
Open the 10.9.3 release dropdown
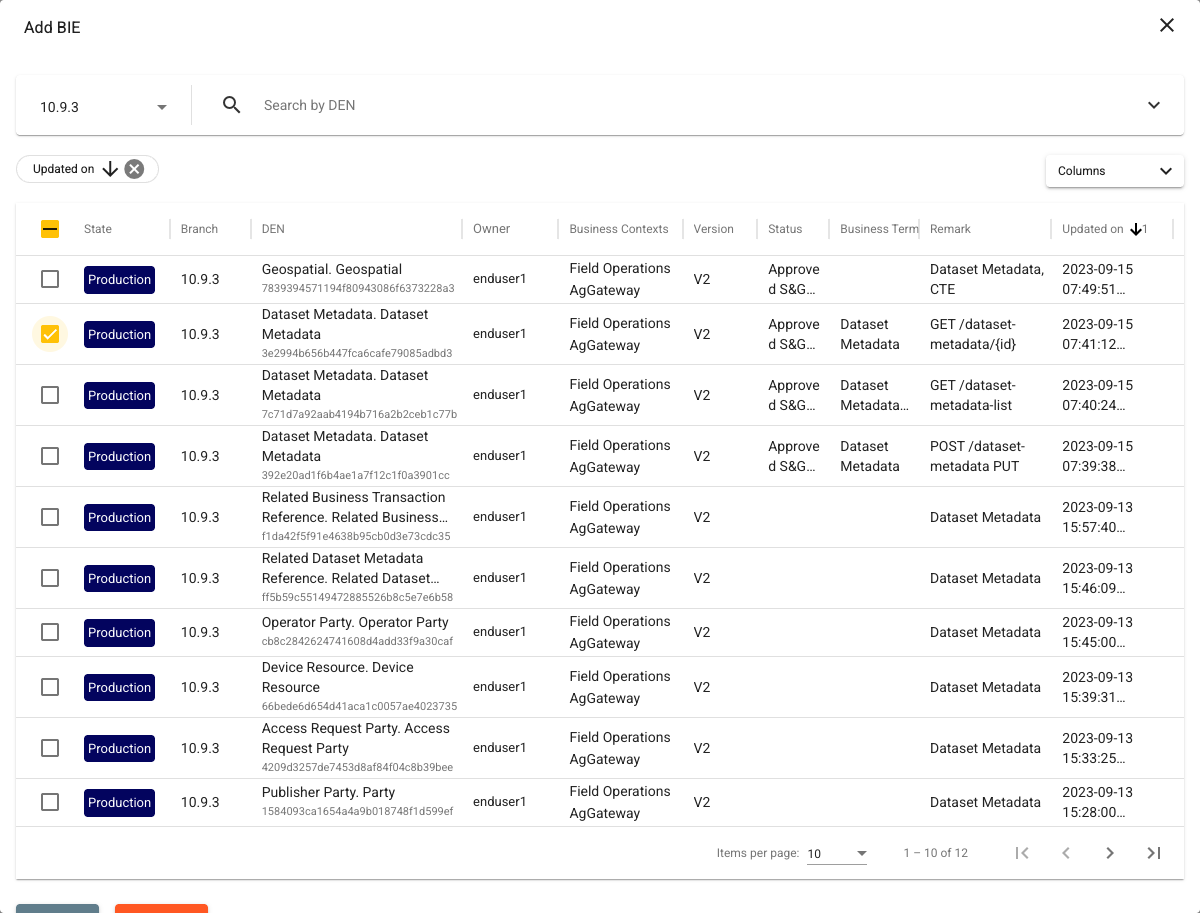point(103,106)
